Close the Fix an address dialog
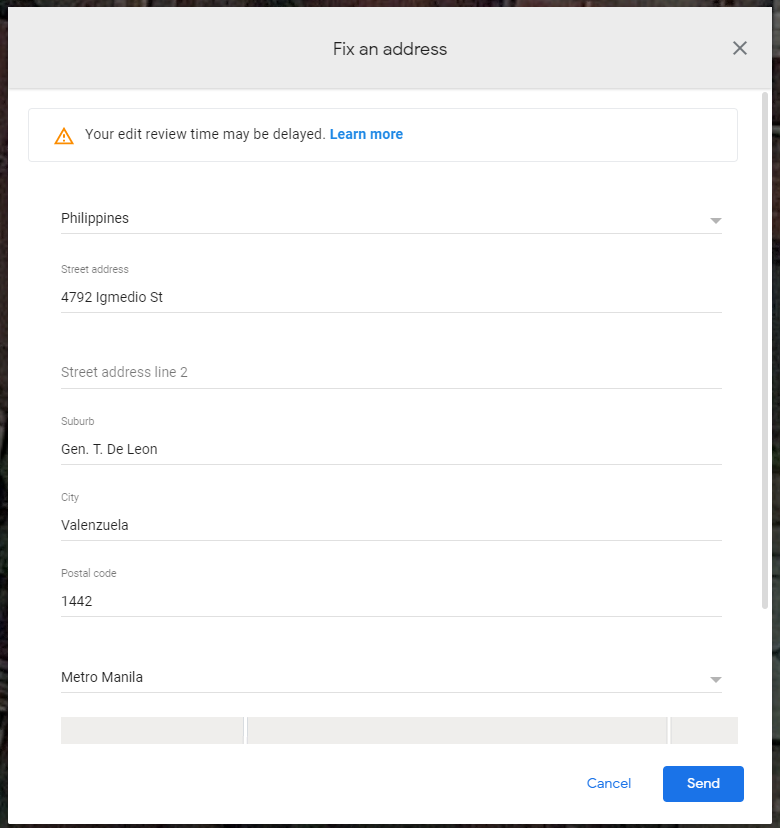This screenshot has height=828, width=780. (740, 48)
